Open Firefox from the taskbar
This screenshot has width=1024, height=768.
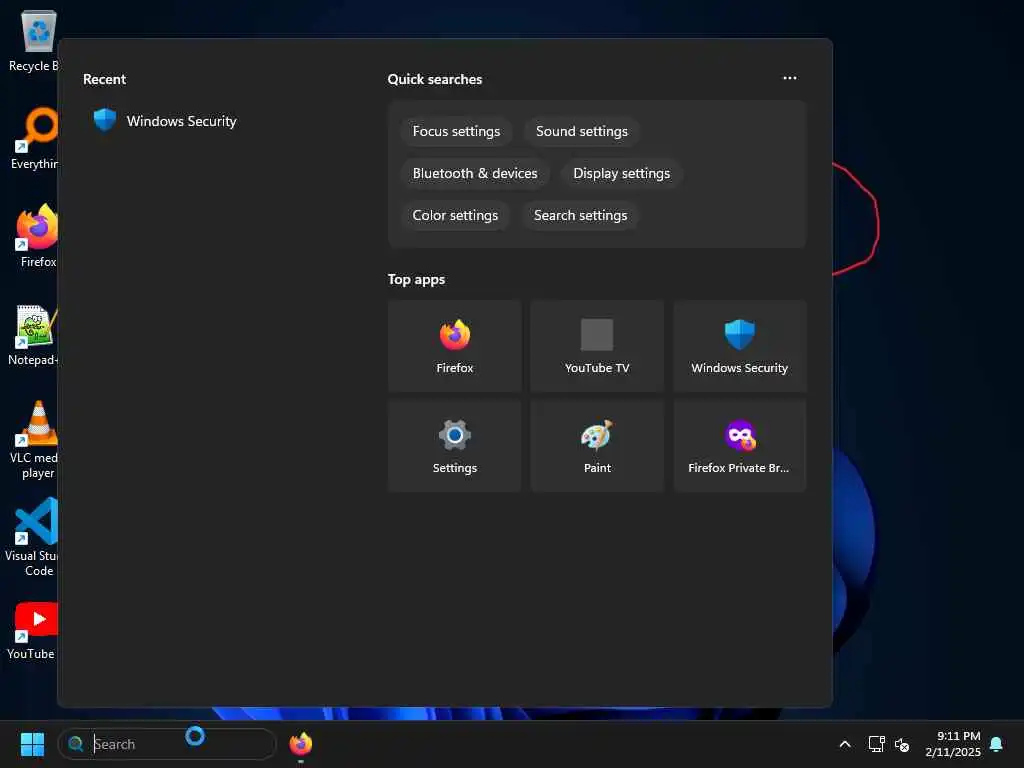tap(300, 744)
